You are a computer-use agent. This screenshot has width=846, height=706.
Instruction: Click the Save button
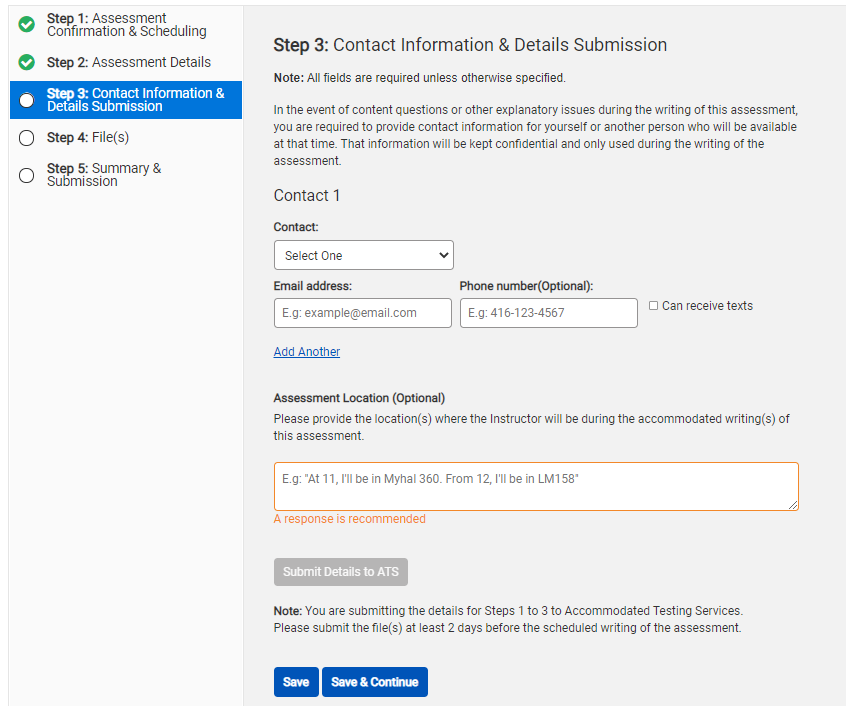coord(296,682)
